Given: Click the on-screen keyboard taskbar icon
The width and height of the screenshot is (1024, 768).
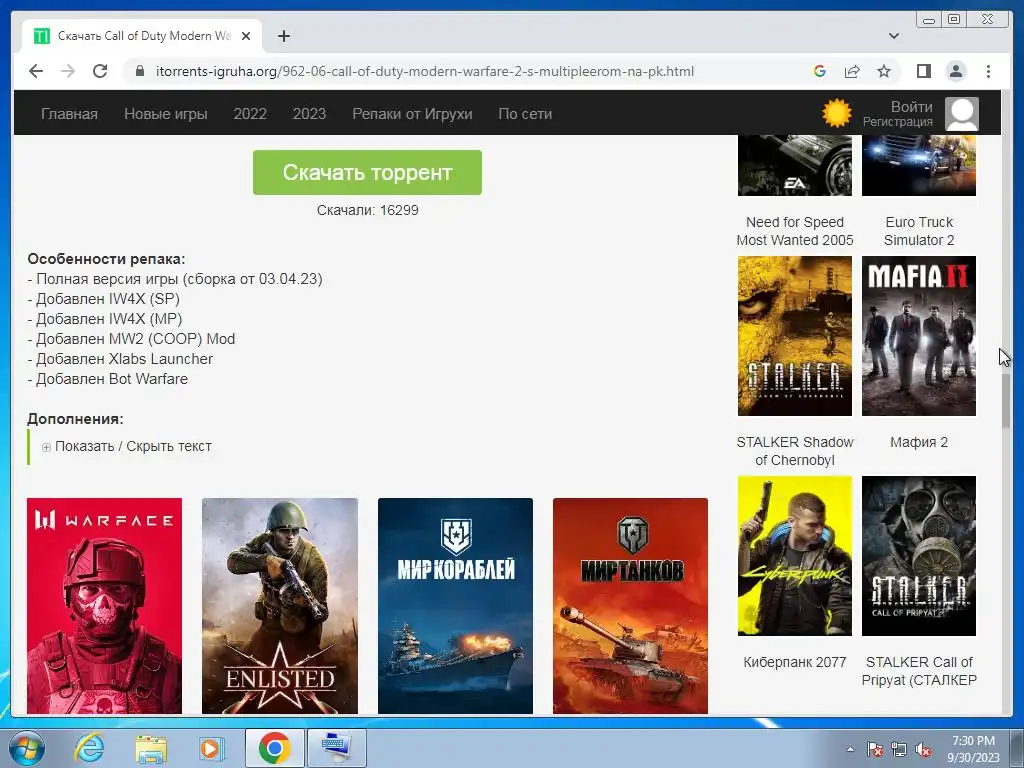Looking at the screenshot, I should click(337, 748).
